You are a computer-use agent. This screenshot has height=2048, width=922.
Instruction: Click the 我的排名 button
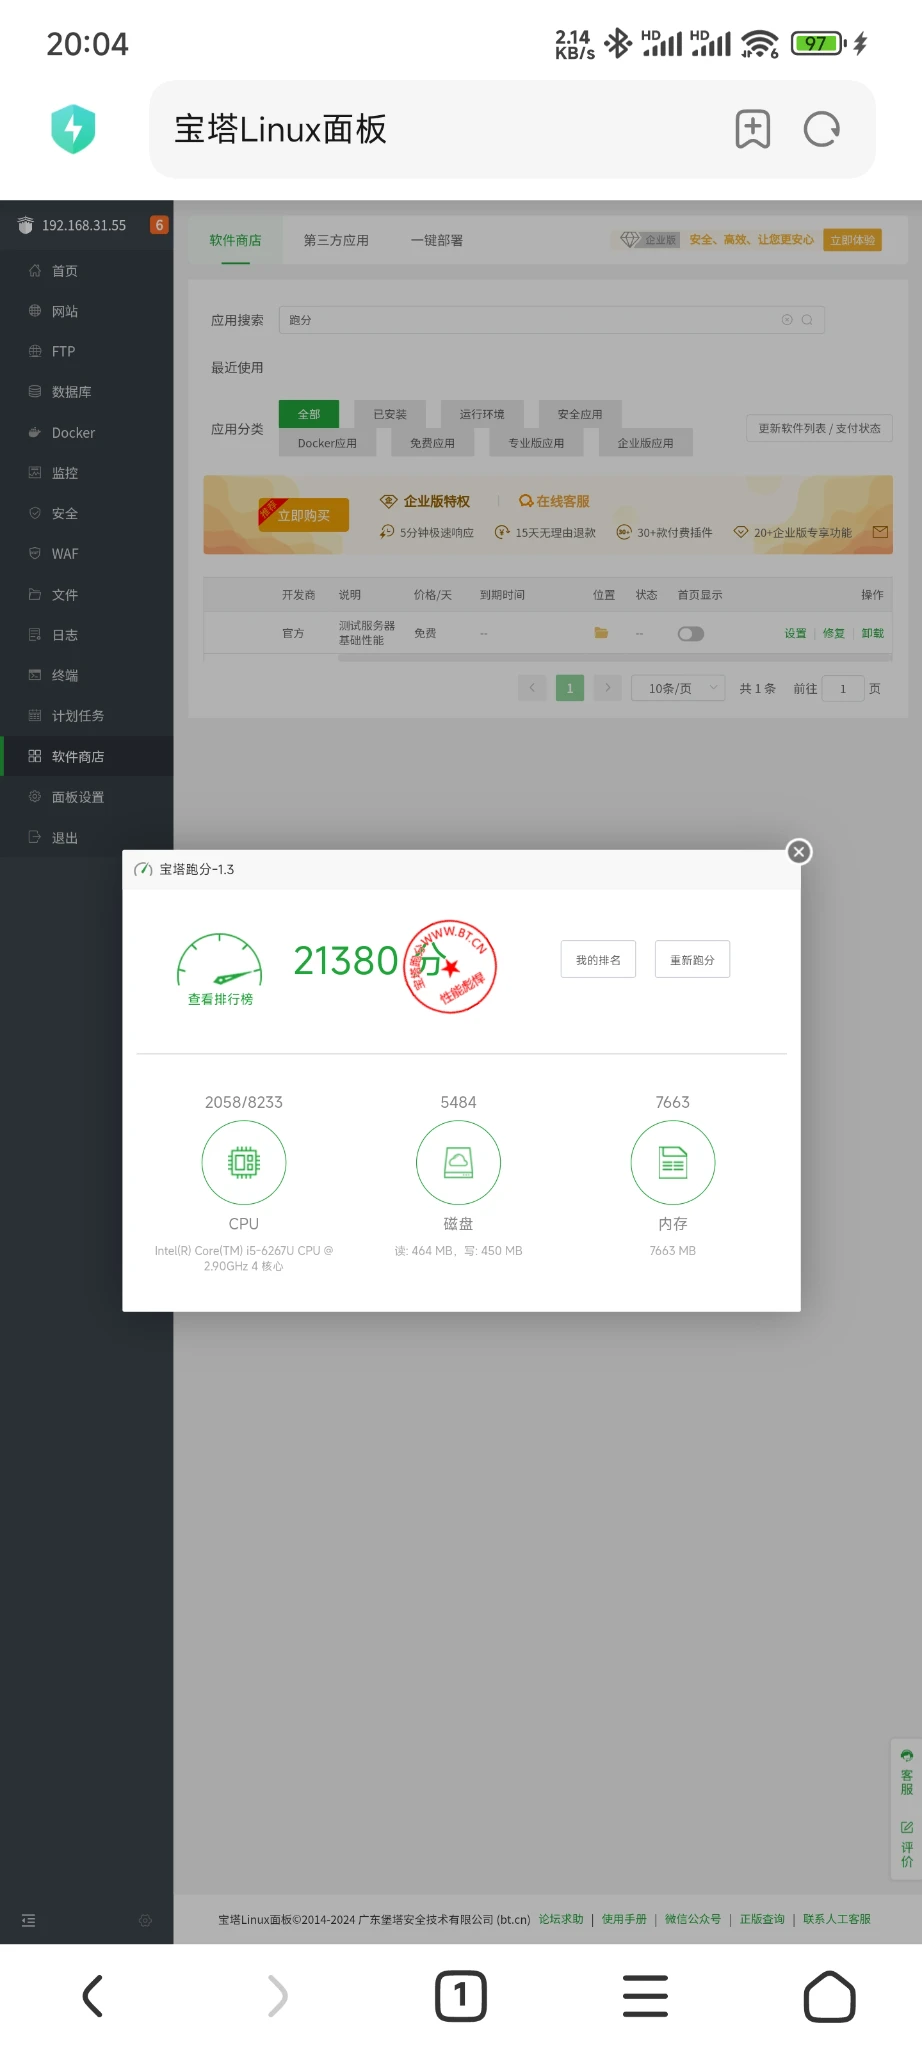598,960
